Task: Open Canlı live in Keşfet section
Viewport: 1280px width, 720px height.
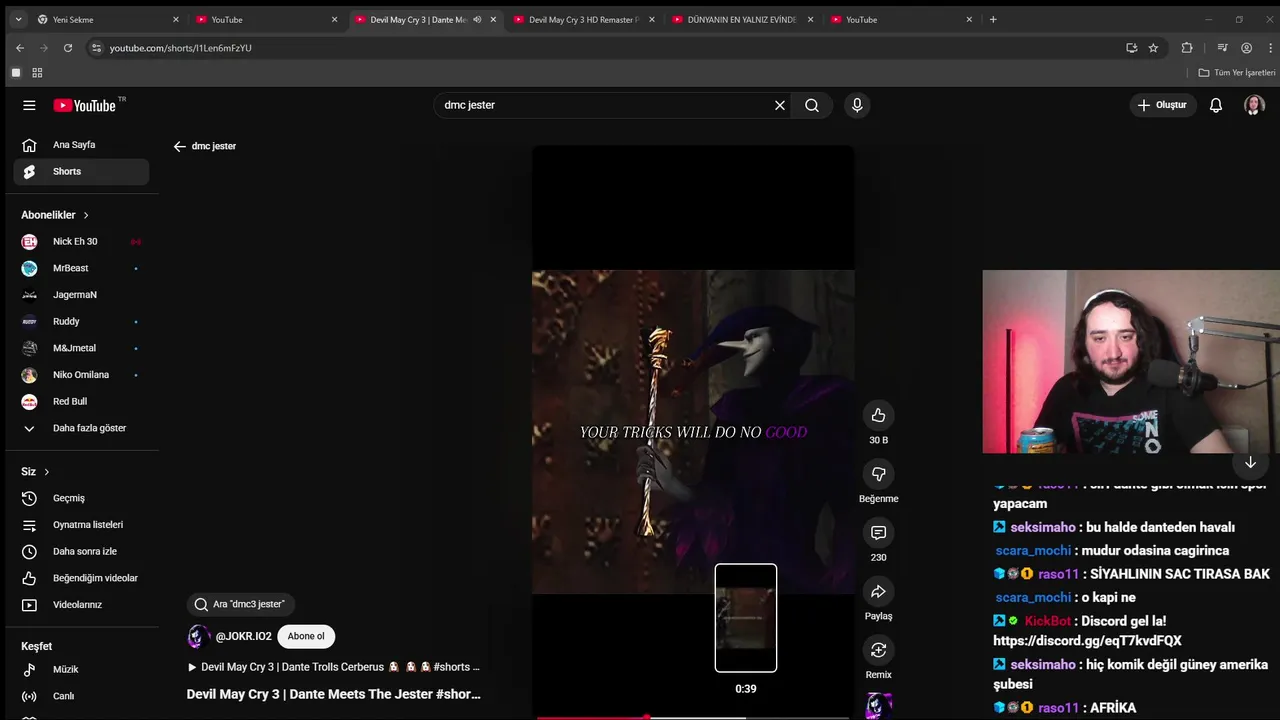Action: pos(81,696)
